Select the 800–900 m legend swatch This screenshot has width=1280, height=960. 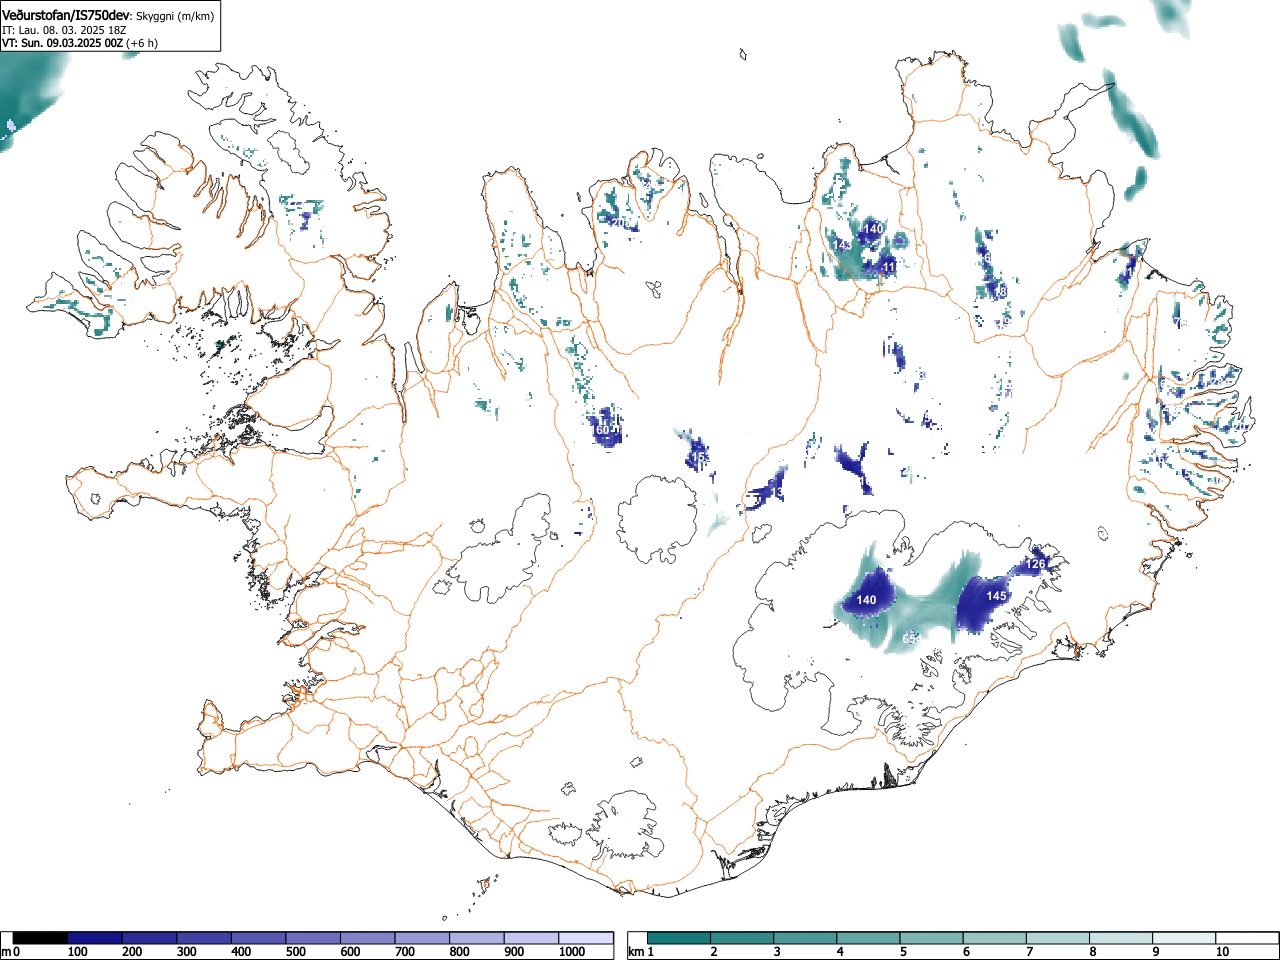[x=477, y=938]
